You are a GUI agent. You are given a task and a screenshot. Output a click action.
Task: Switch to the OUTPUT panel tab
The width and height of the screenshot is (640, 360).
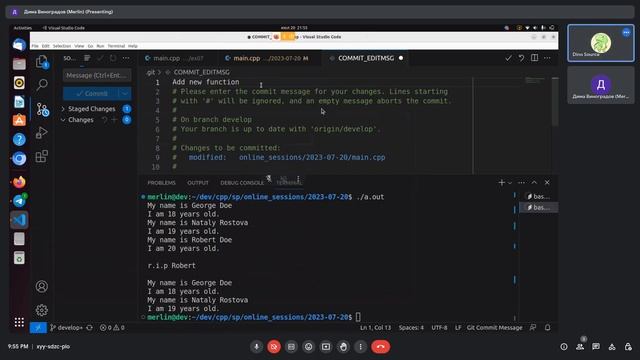(x=198, y=182)
